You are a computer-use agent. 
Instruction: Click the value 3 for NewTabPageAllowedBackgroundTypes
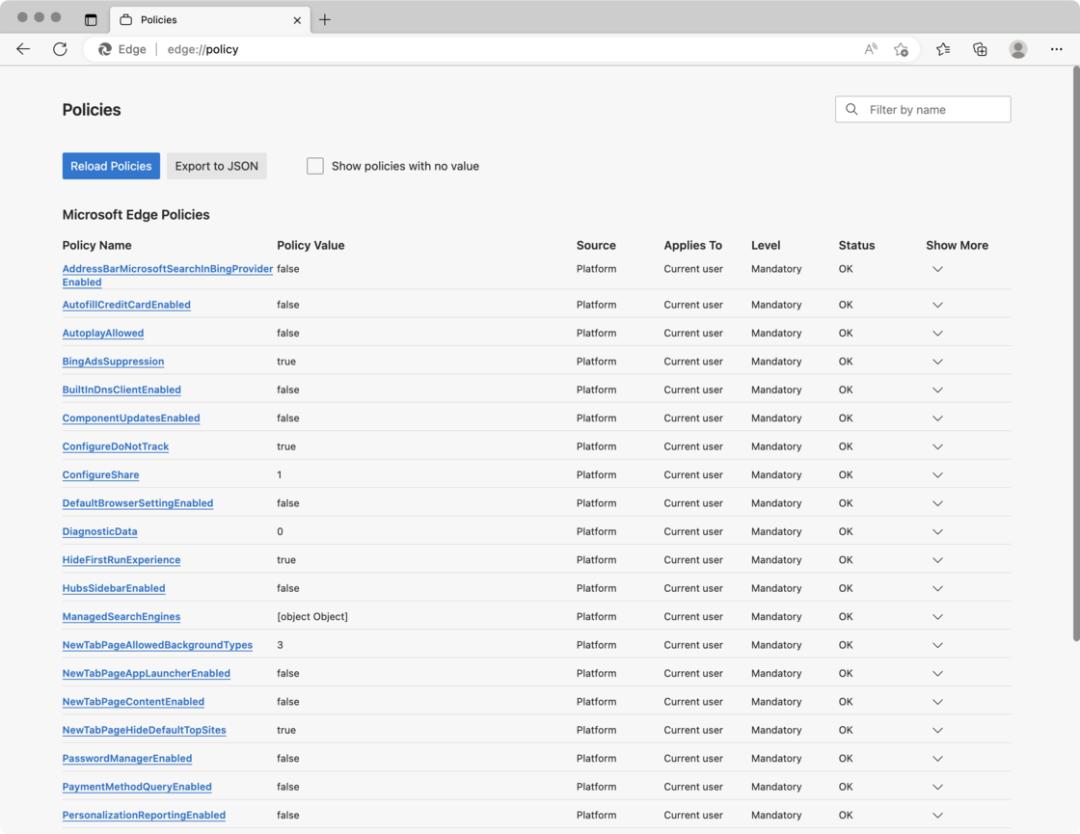(x=280, y=645)
